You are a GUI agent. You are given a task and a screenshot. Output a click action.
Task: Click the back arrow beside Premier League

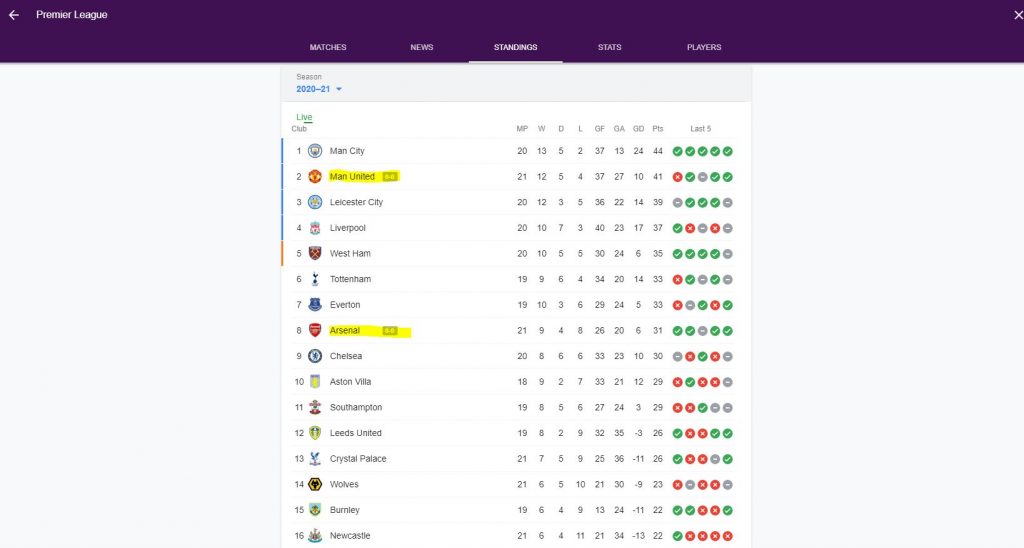(14, 15)
